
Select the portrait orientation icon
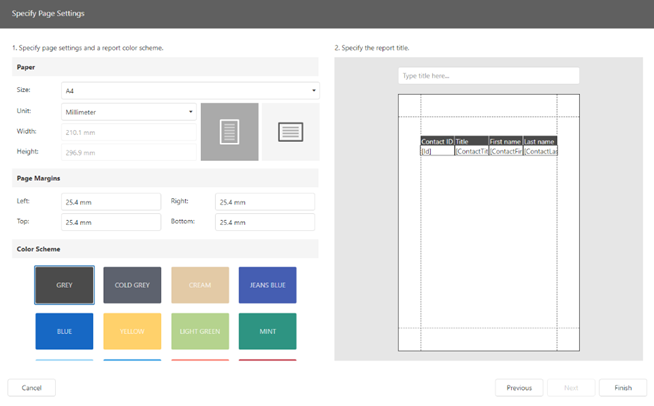pos(229,132)
